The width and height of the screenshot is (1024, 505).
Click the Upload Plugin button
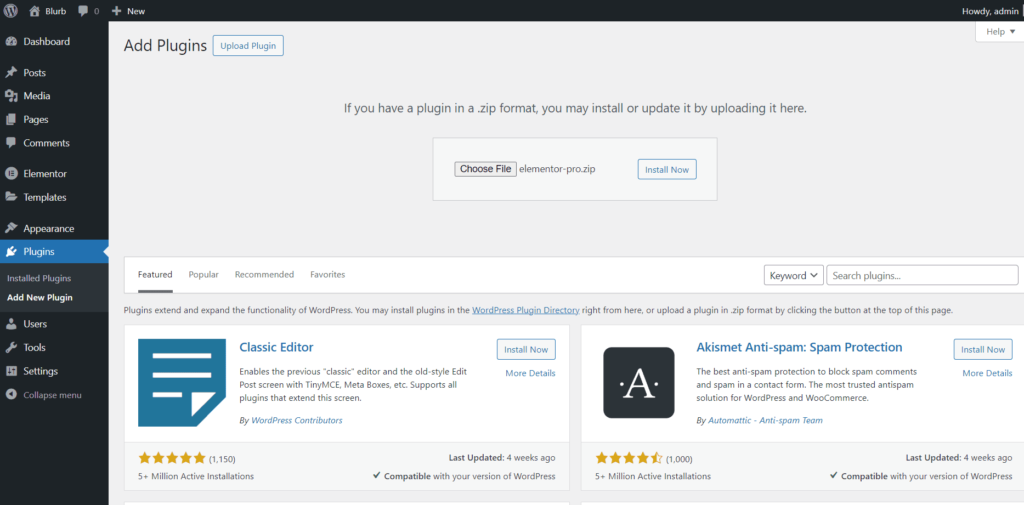tap(248, 46)
